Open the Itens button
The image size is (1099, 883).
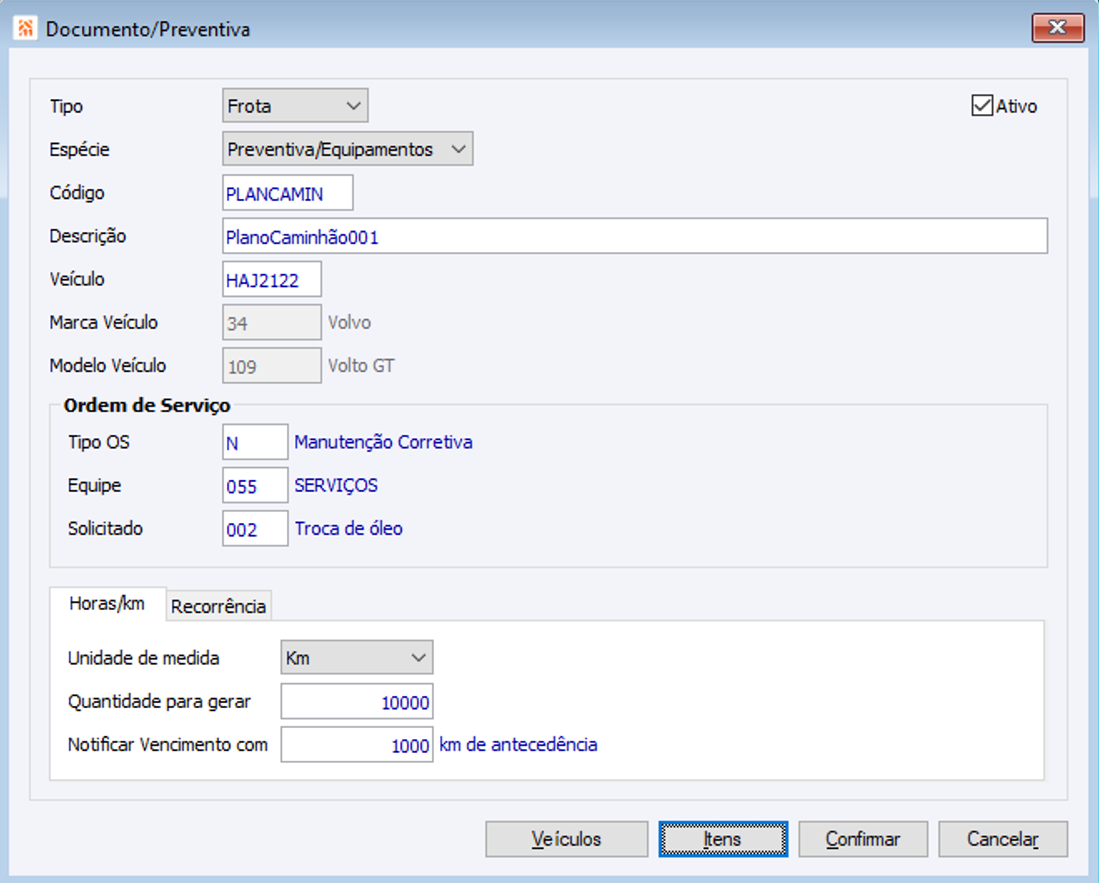coord(723,839)
